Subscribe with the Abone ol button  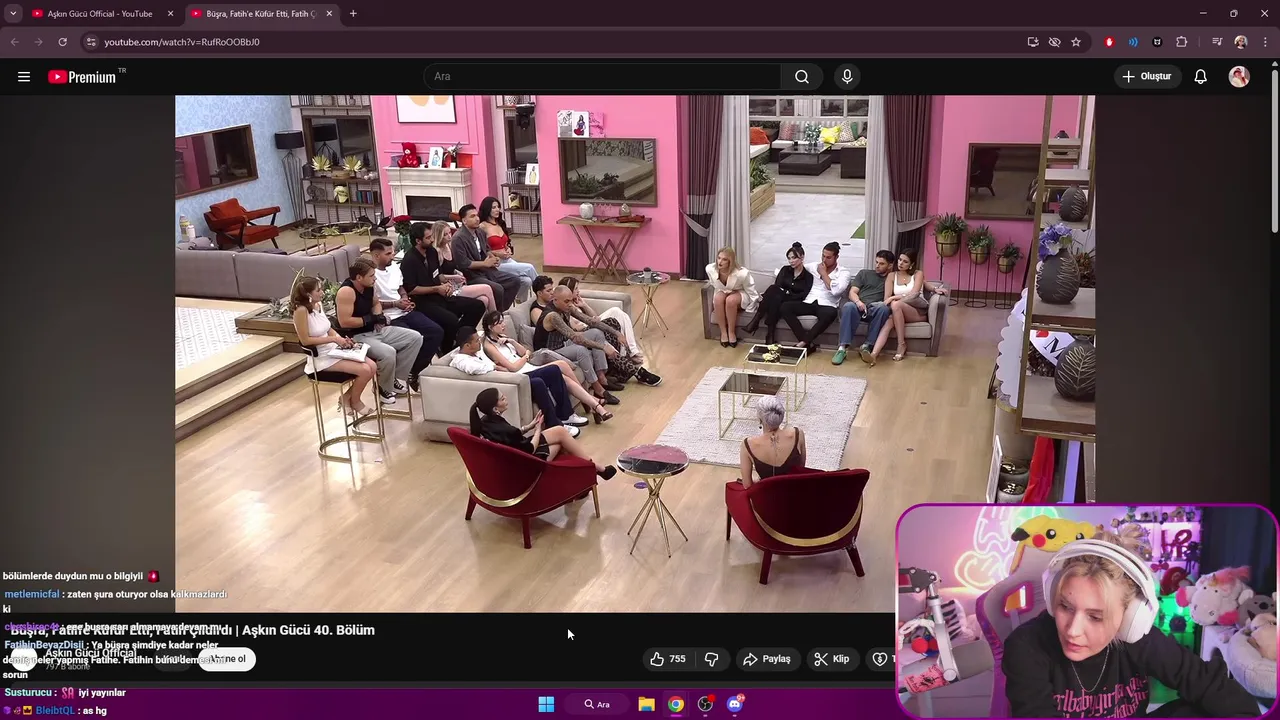tap(227, 659)
